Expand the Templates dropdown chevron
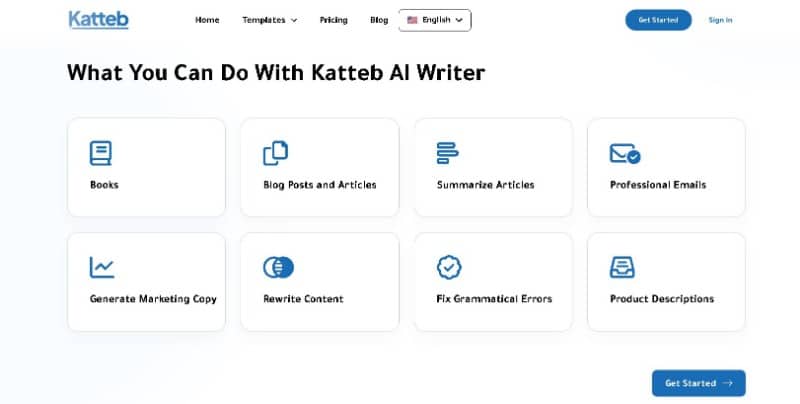Image resolution: width=800 pixels, height=404 pixels. (x=294, y=20)
